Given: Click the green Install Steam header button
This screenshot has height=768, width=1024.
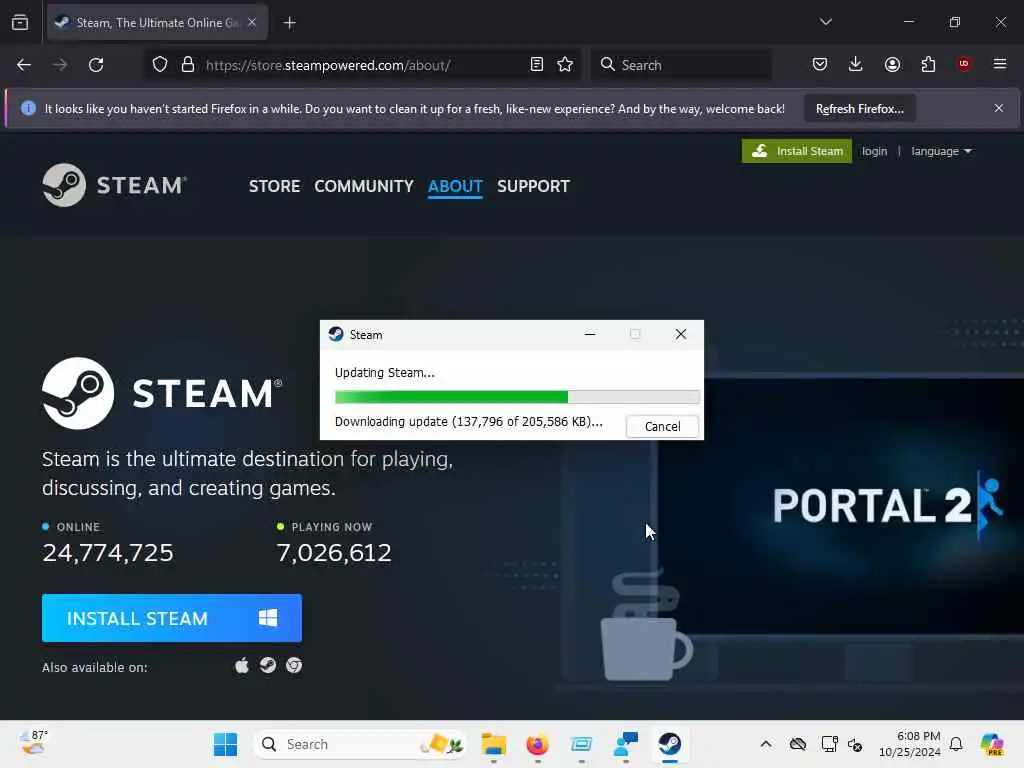Looking at the screenshot, I should coord(797,152).
